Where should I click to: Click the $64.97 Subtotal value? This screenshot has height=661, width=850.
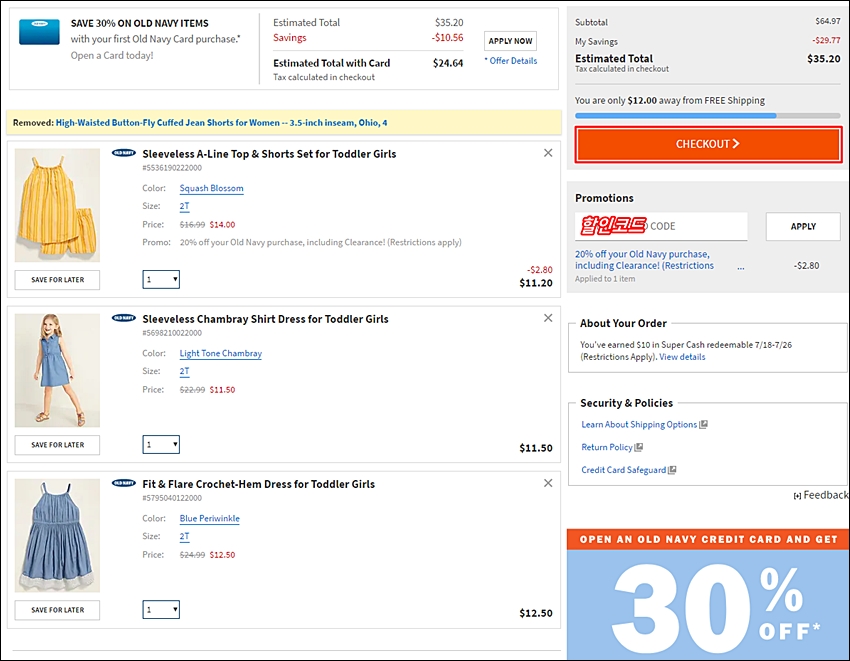click(x=828, y=21)
